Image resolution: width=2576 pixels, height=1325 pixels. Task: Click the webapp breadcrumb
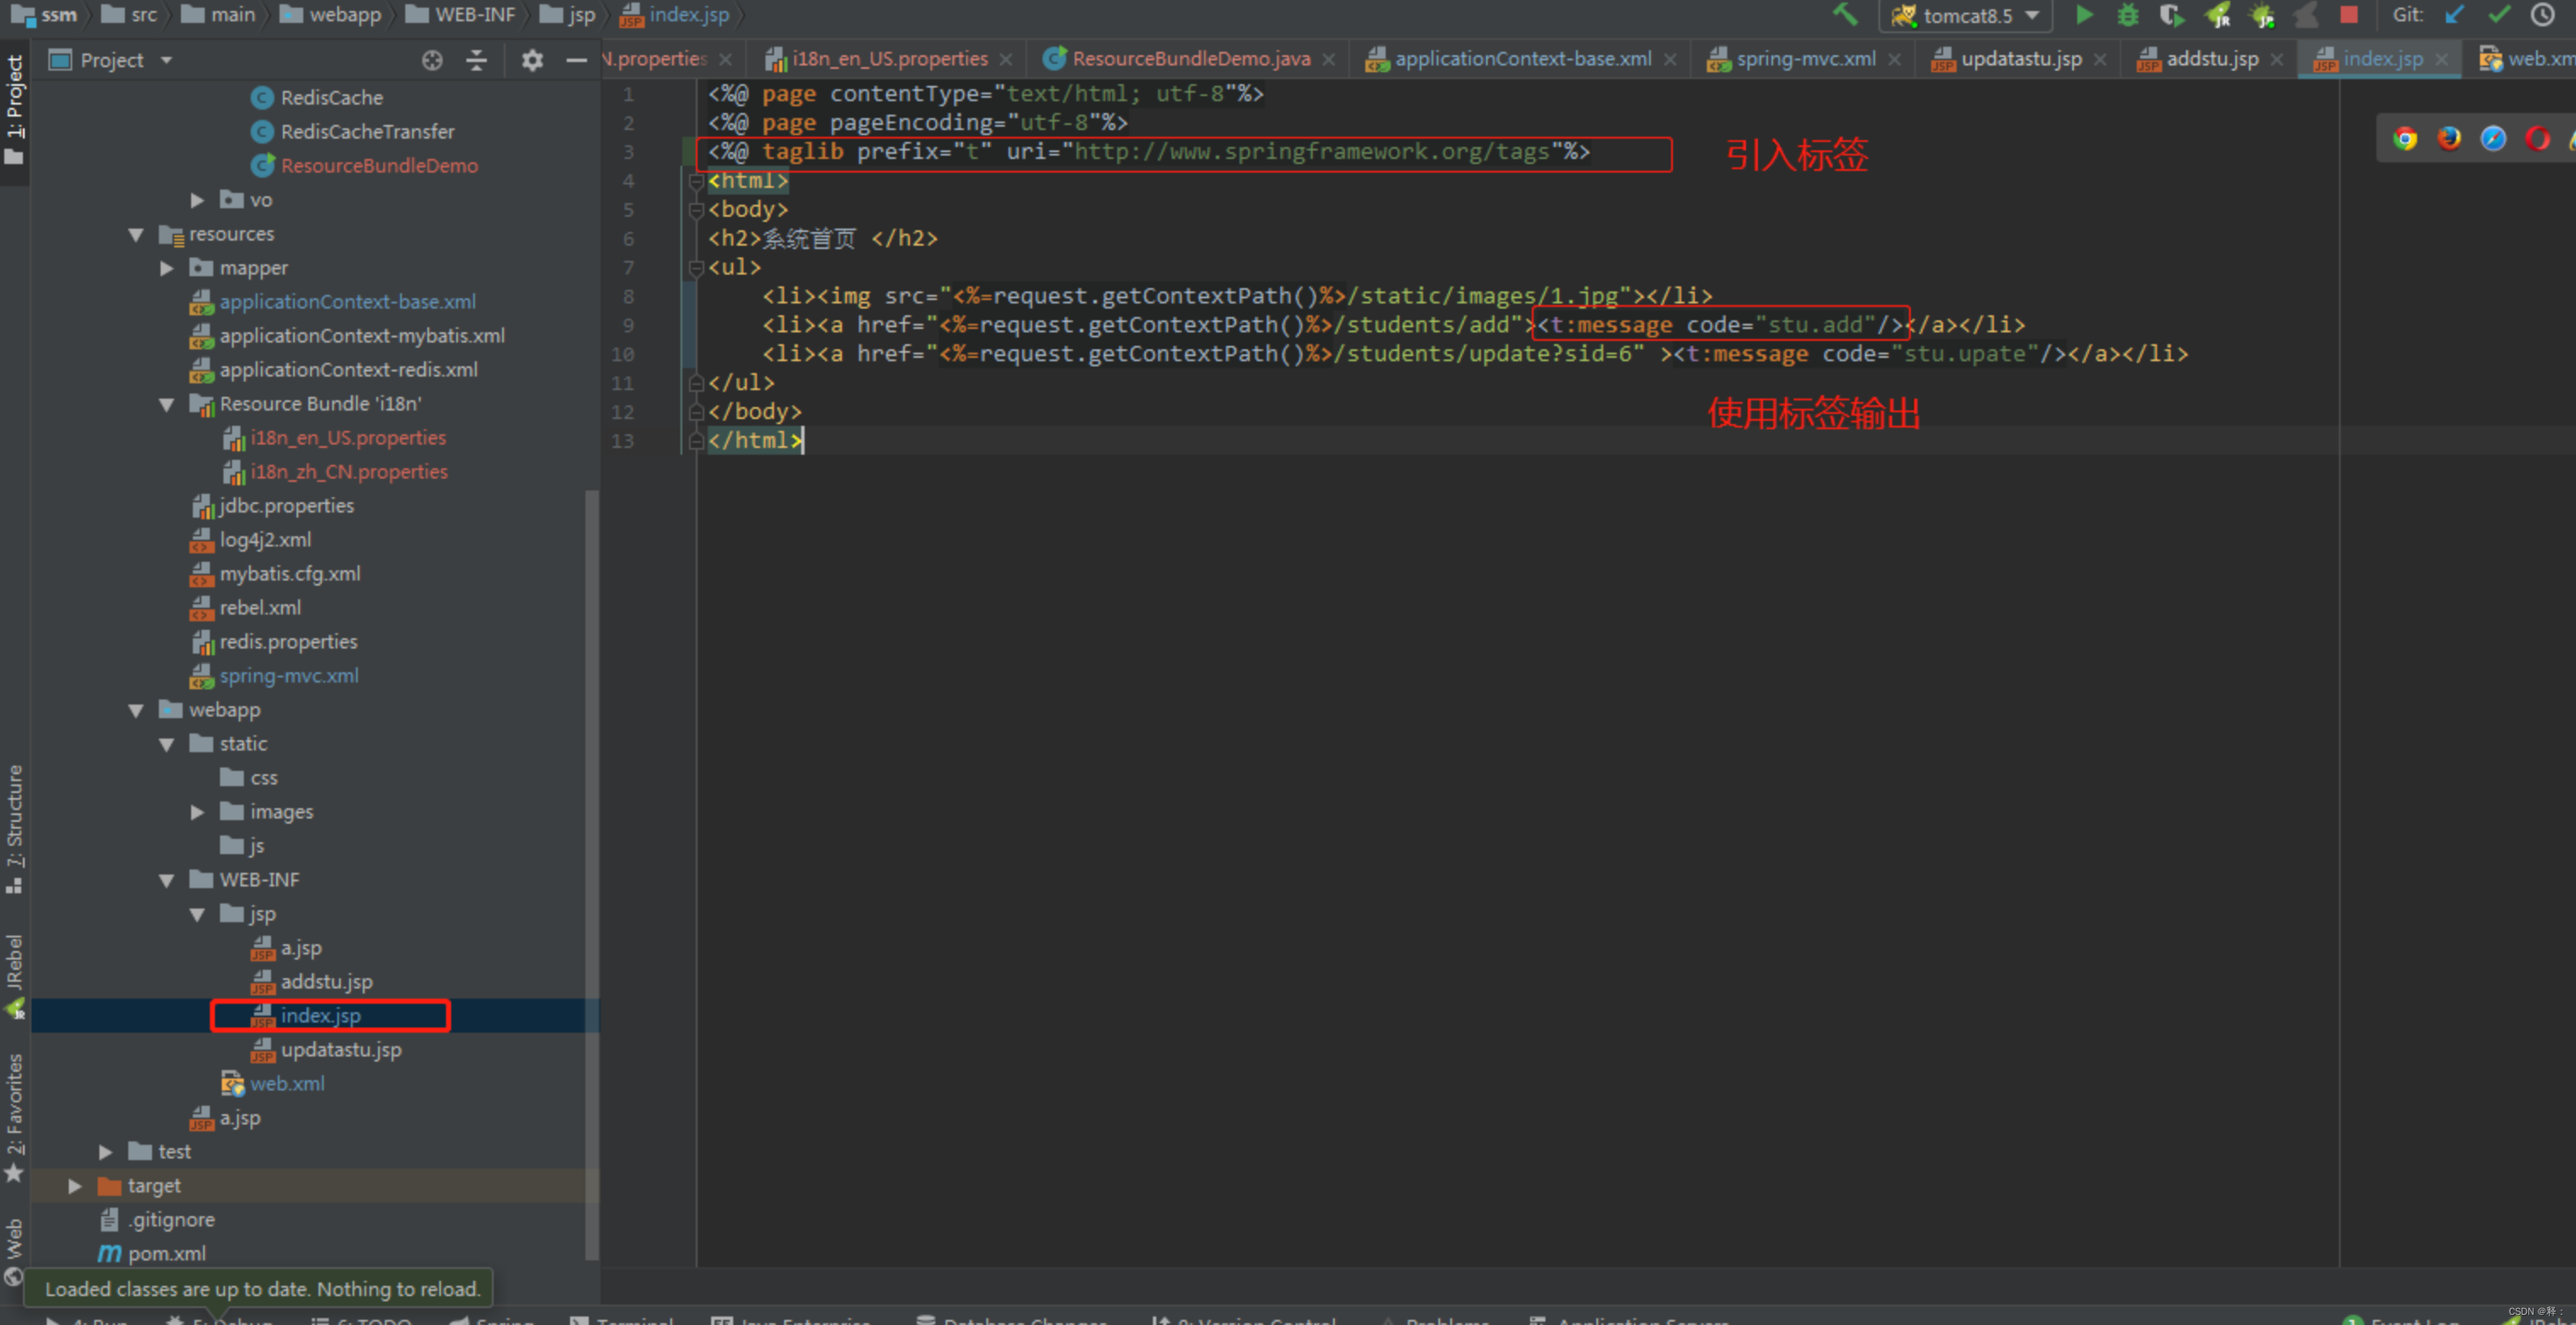[x=331, y=15]
